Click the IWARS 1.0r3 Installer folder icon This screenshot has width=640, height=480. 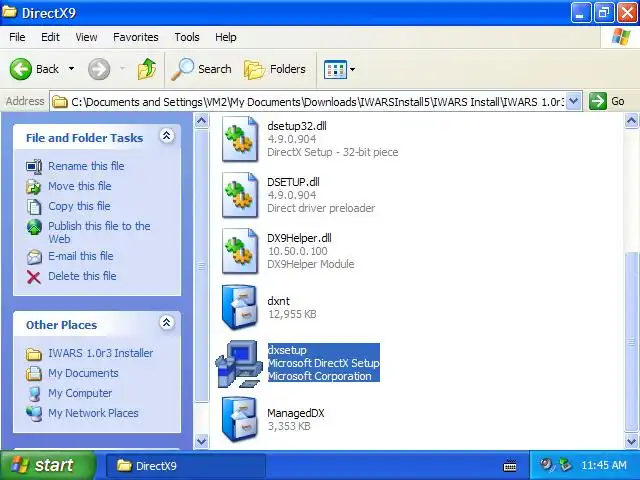pyautogui.click(x=34, y=354)
